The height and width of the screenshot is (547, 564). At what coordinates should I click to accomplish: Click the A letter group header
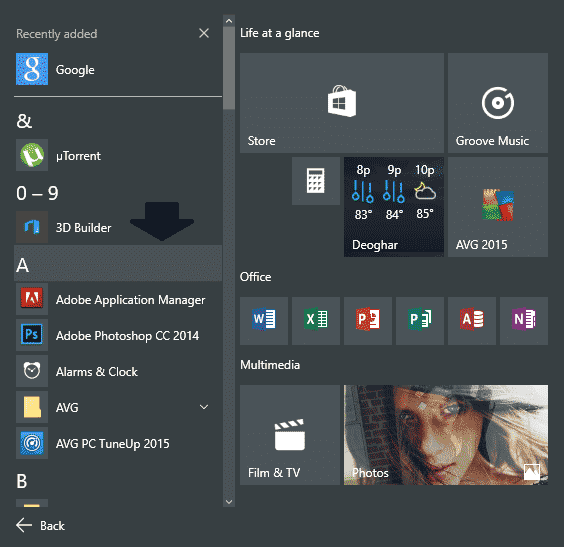click(x=118, y=263)
